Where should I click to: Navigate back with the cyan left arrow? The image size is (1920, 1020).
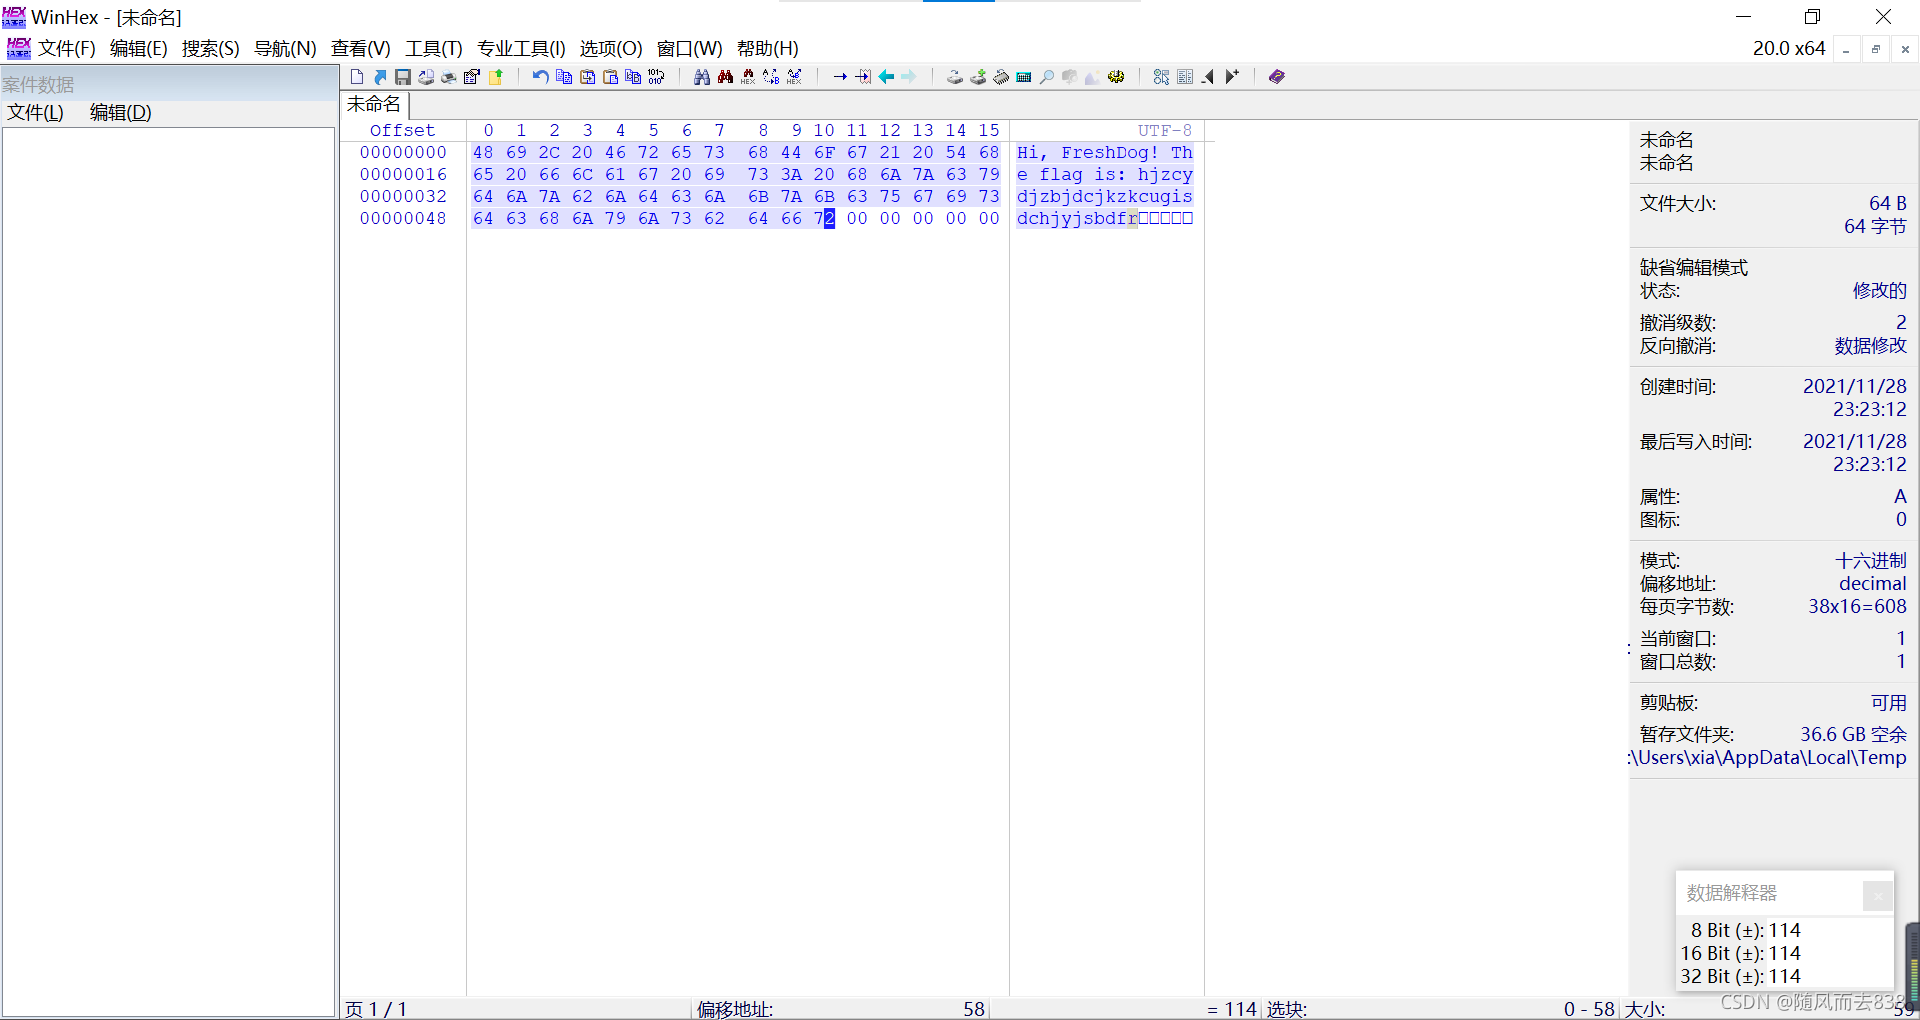(886, 77)
